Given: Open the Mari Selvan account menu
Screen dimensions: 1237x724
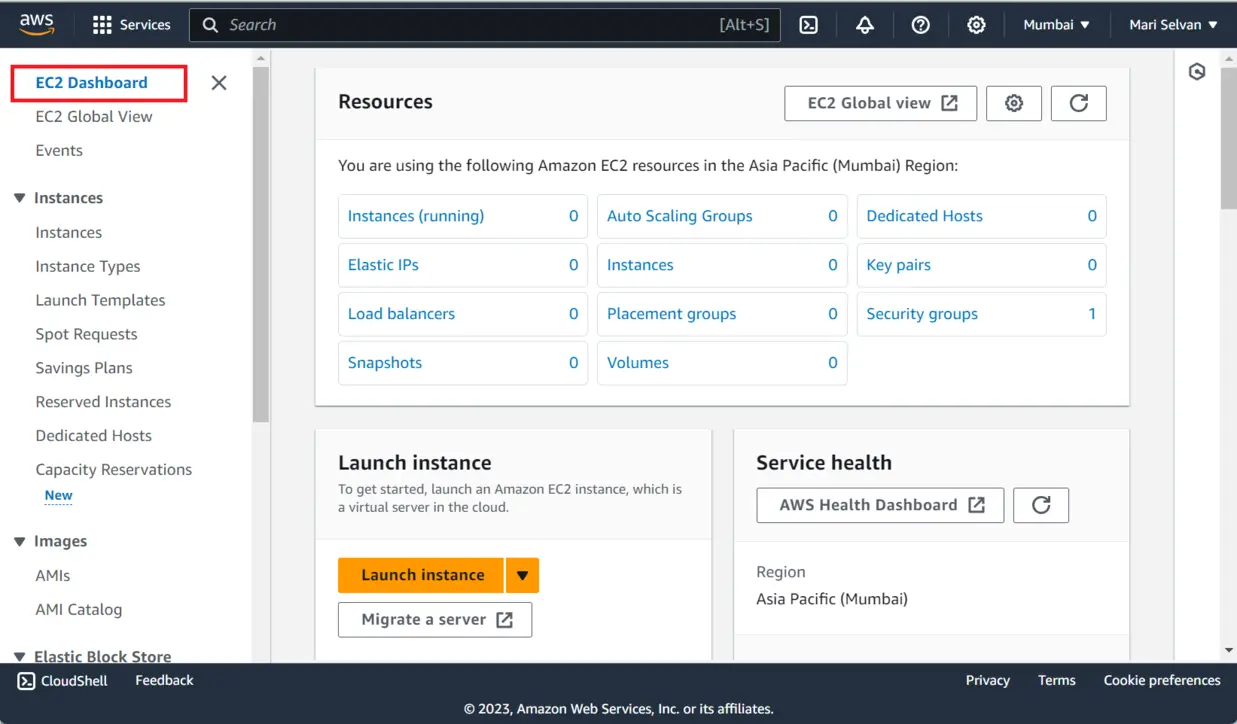Looking at the screenshot, I should 1174,25.
